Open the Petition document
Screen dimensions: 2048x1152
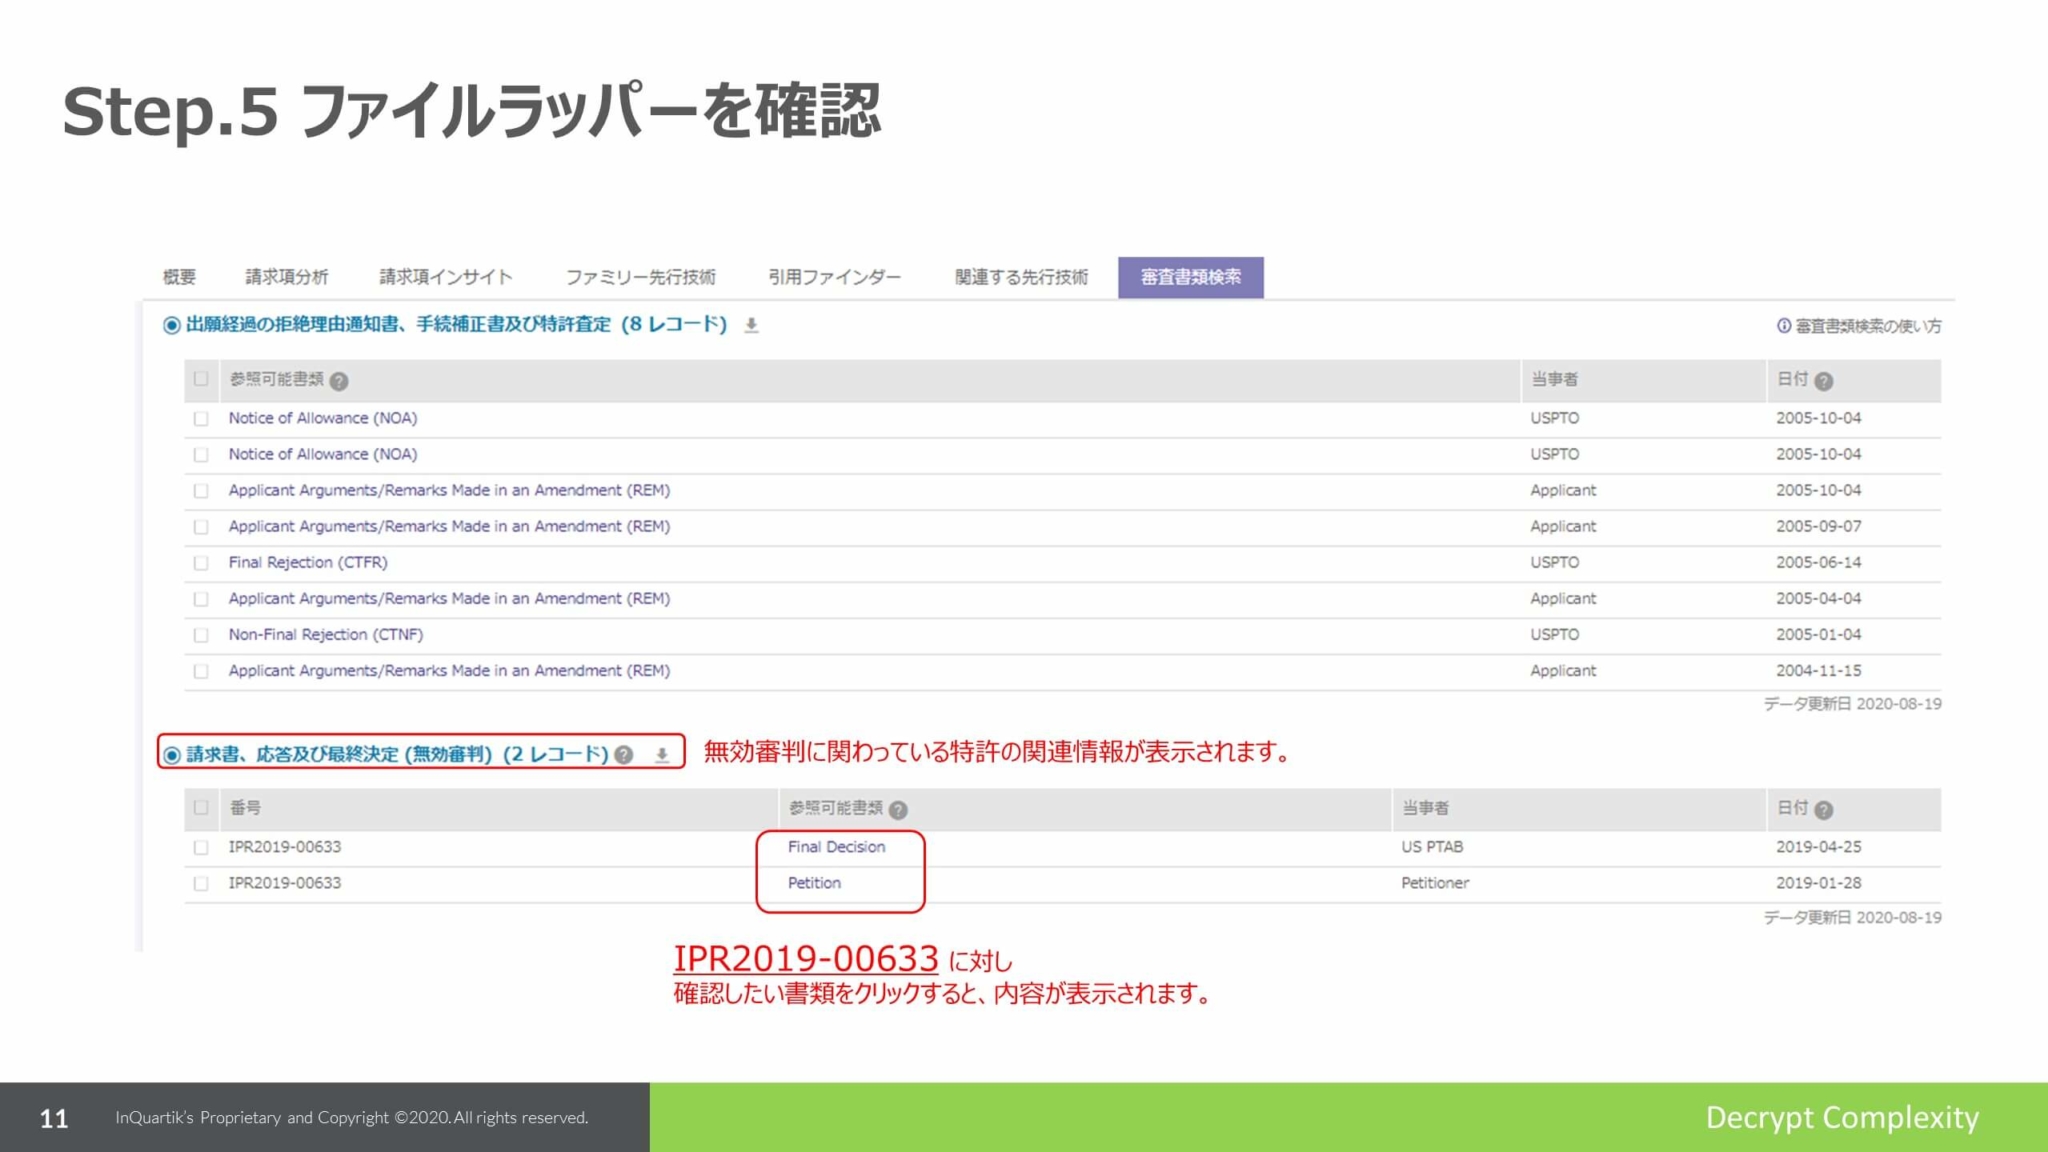(814, 883)
